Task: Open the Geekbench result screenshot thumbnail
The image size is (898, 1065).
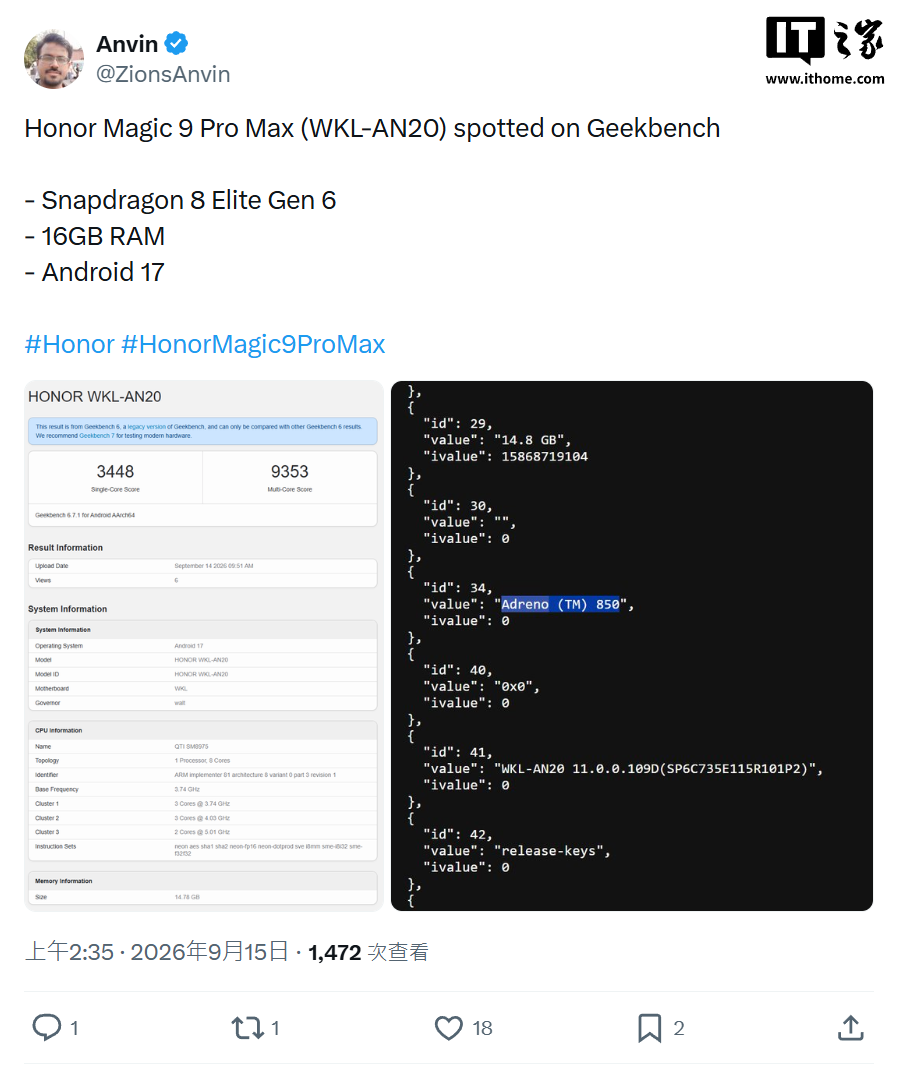Action: (x=204, y=645)
